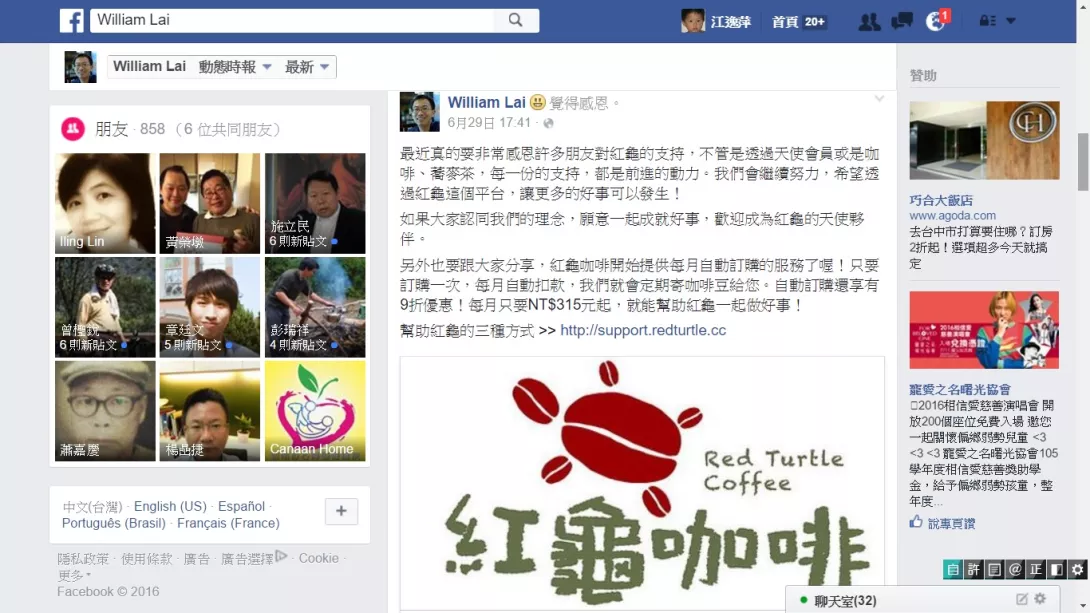1090x613 pixels.
Task: Open the notifications globe icon
Action: [x=936, y=22]
